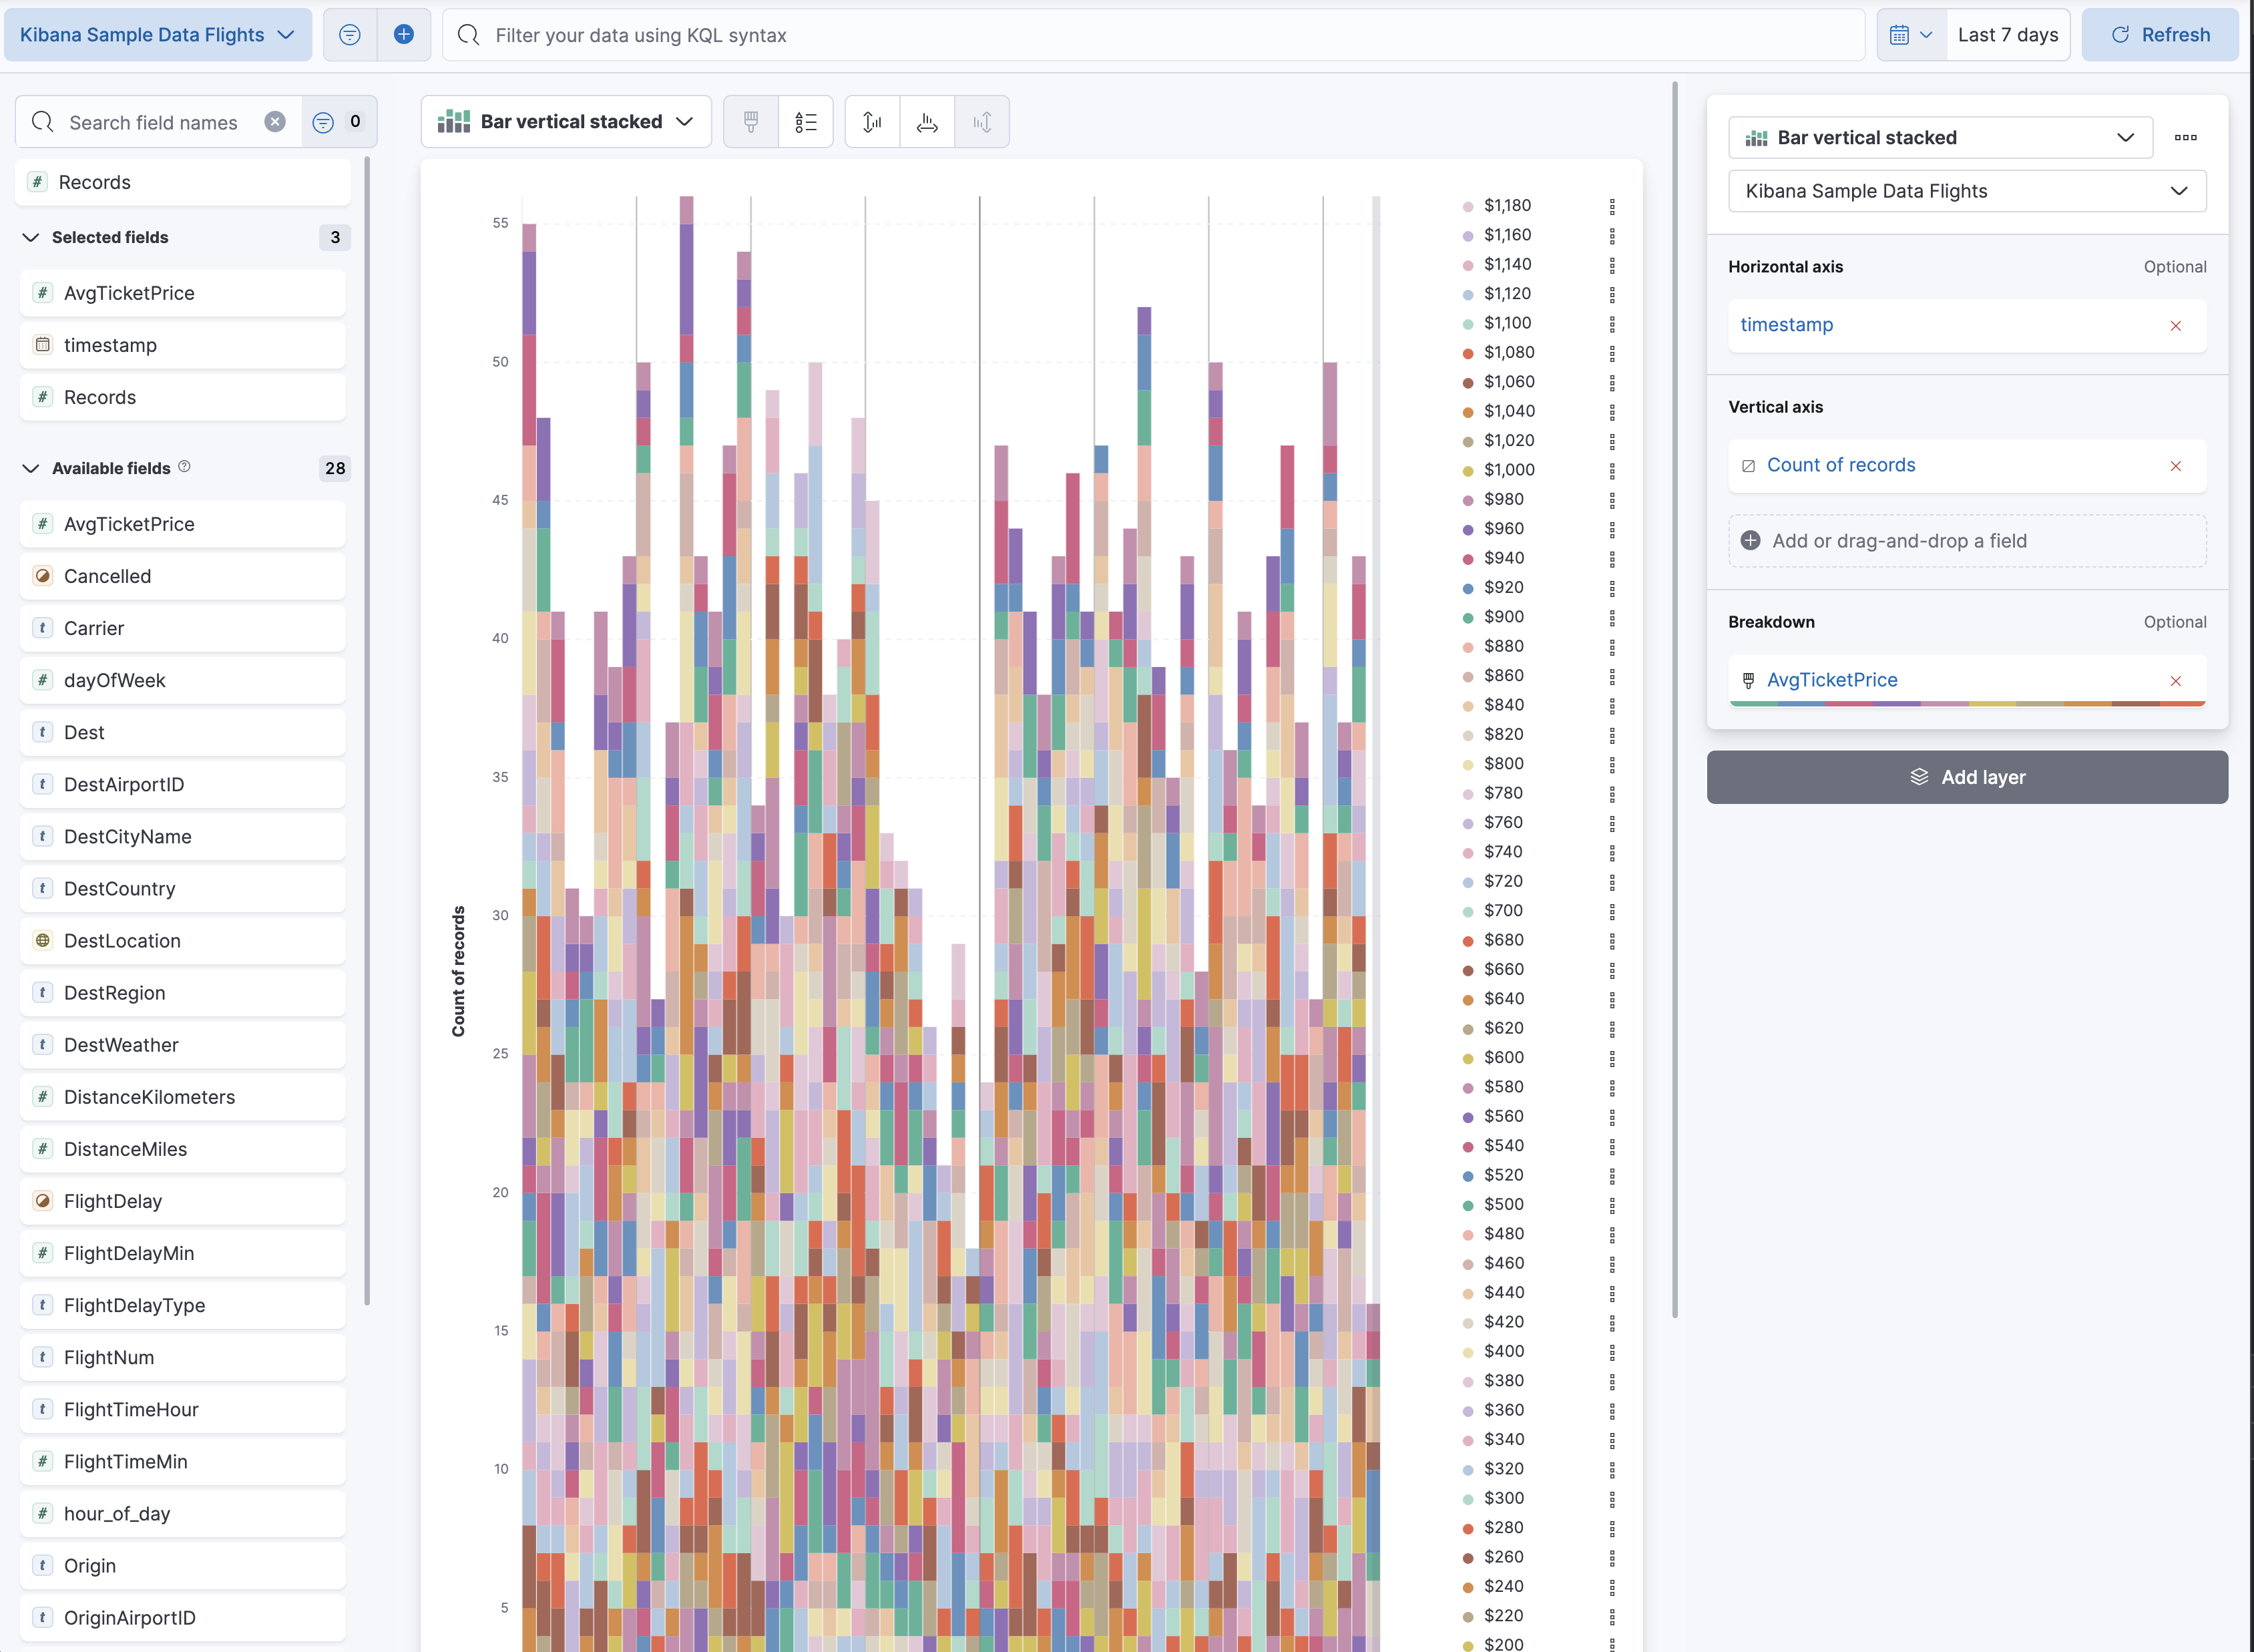Open the bottom axis settings icon
The height and width of the screenshot is (1652, 2254).
point(926,121)
